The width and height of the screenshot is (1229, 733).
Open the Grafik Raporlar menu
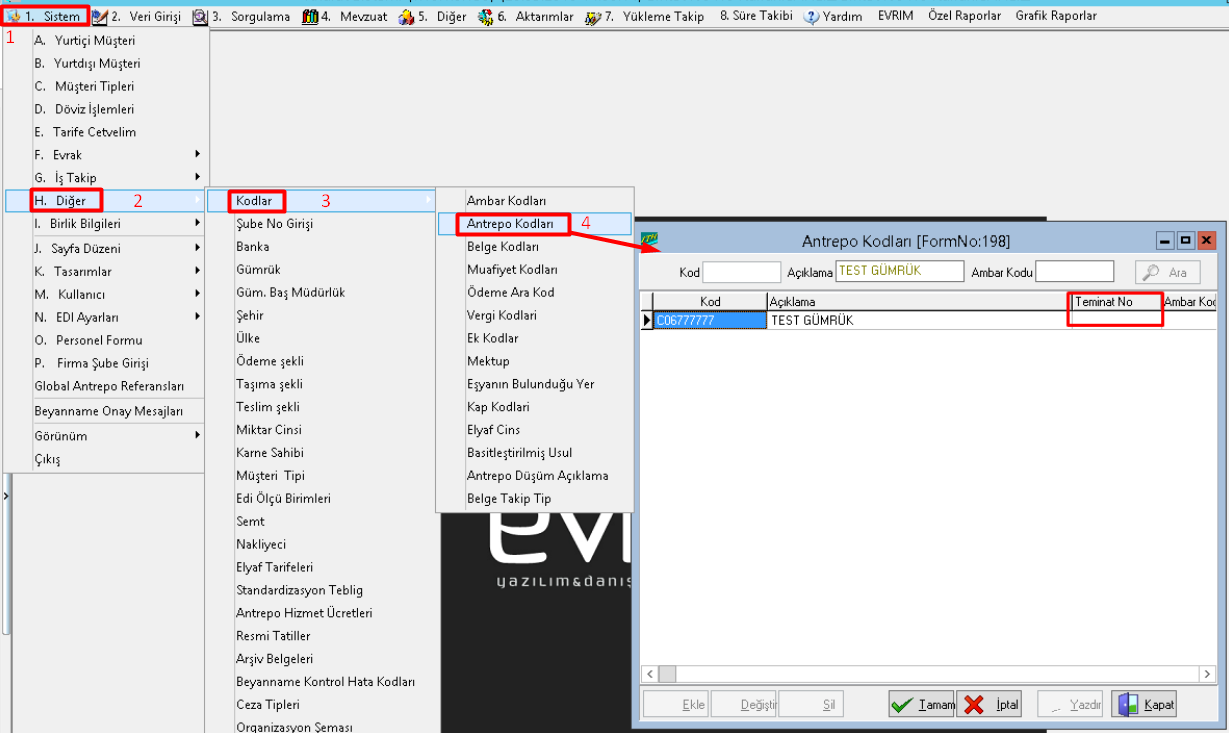tap(1055, 16)
